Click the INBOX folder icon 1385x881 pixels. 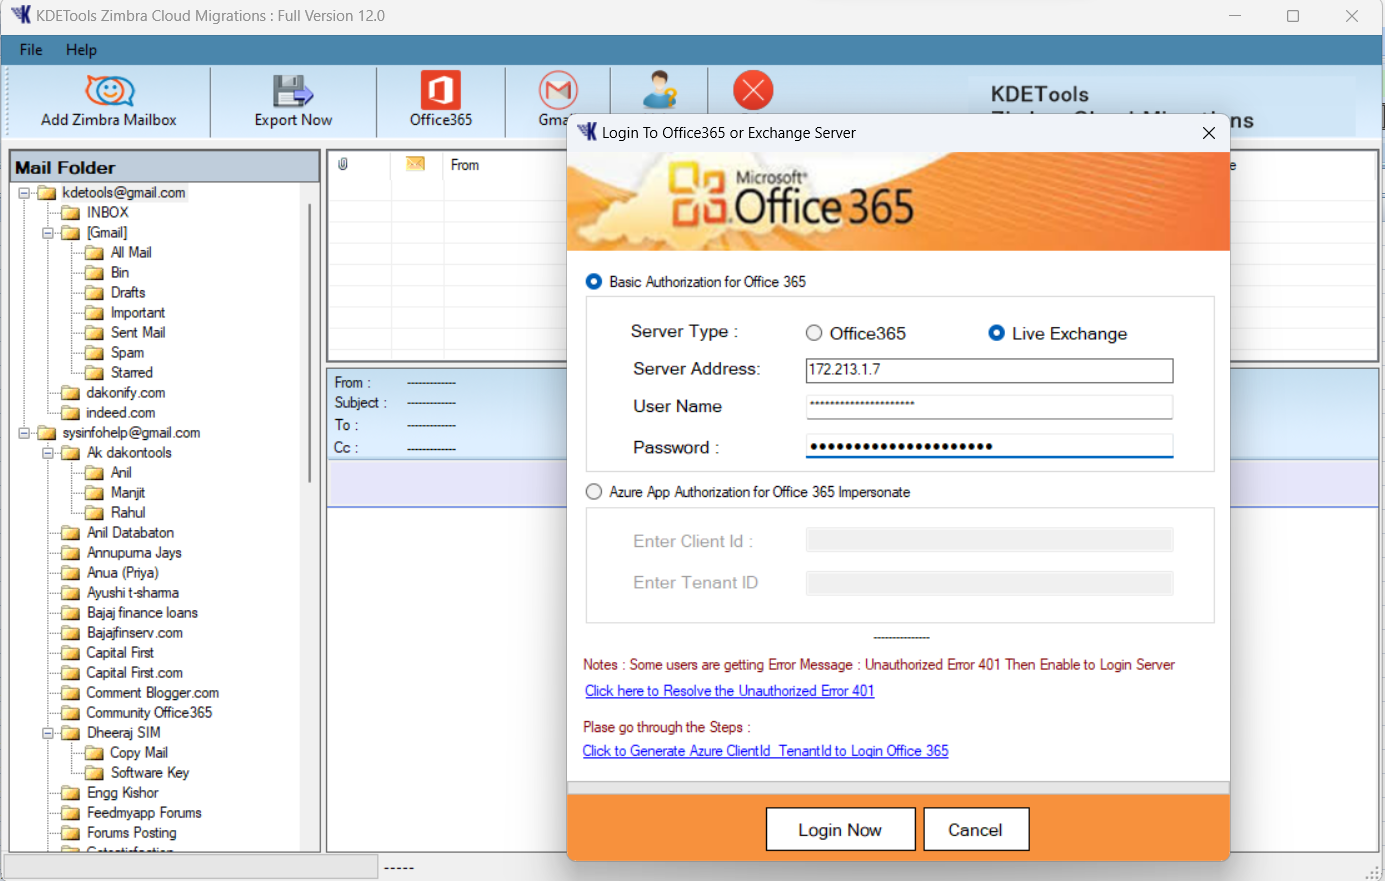pyautogui.click(x=71, y=213)
